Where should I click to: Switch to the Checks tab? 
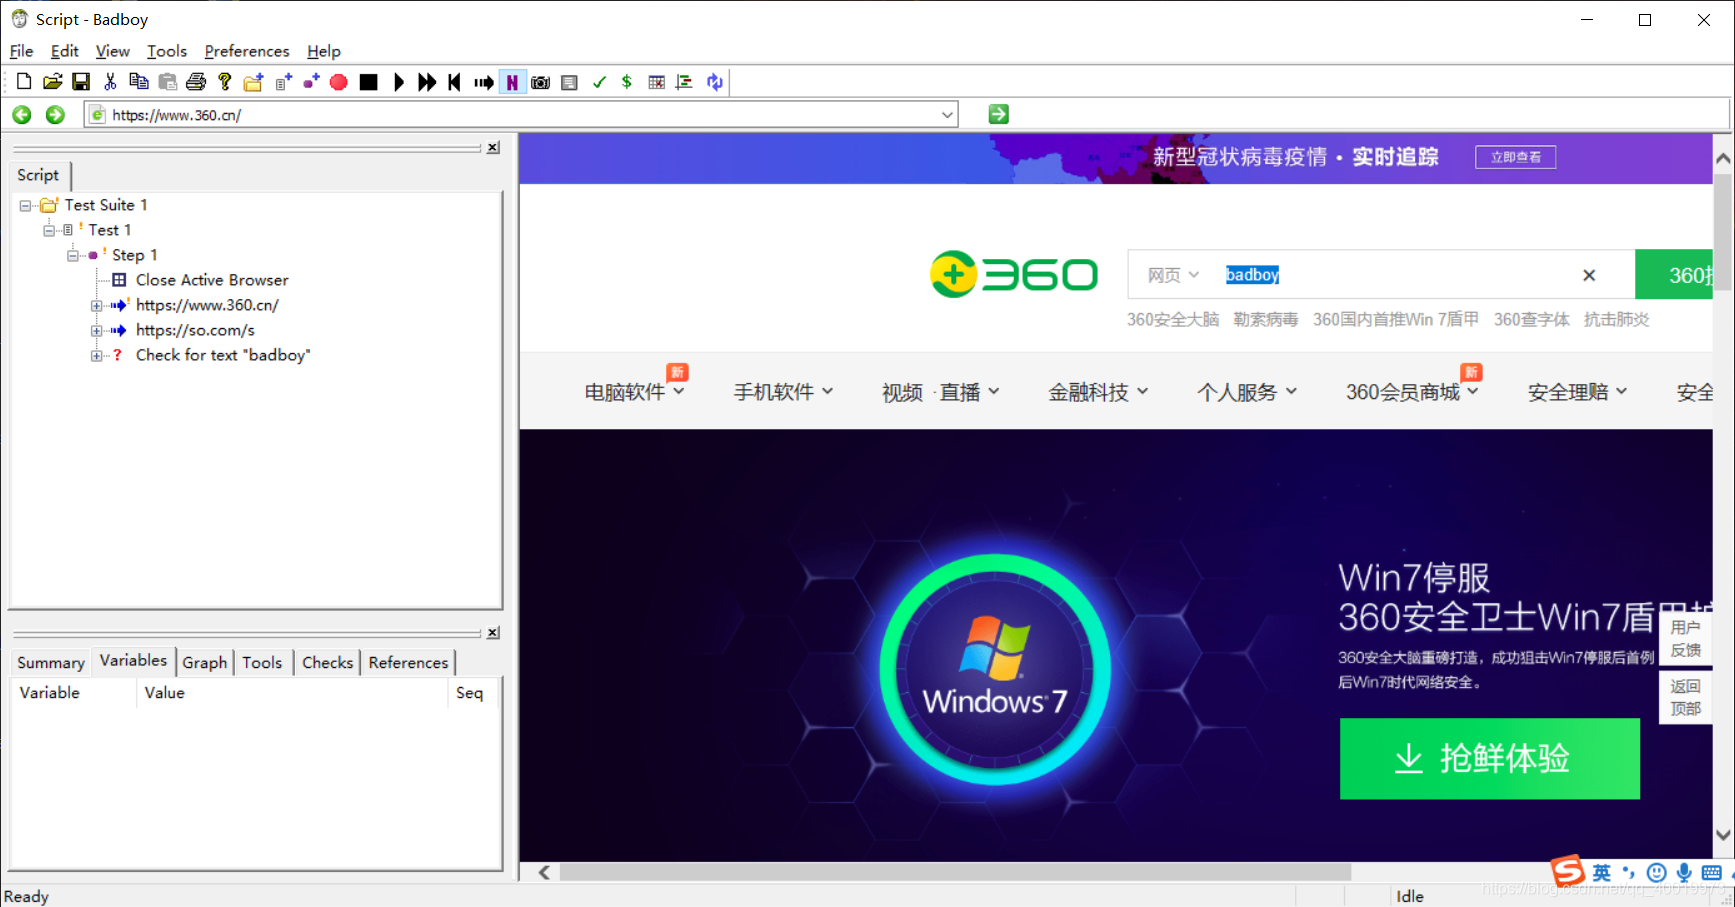click(328, 663)
